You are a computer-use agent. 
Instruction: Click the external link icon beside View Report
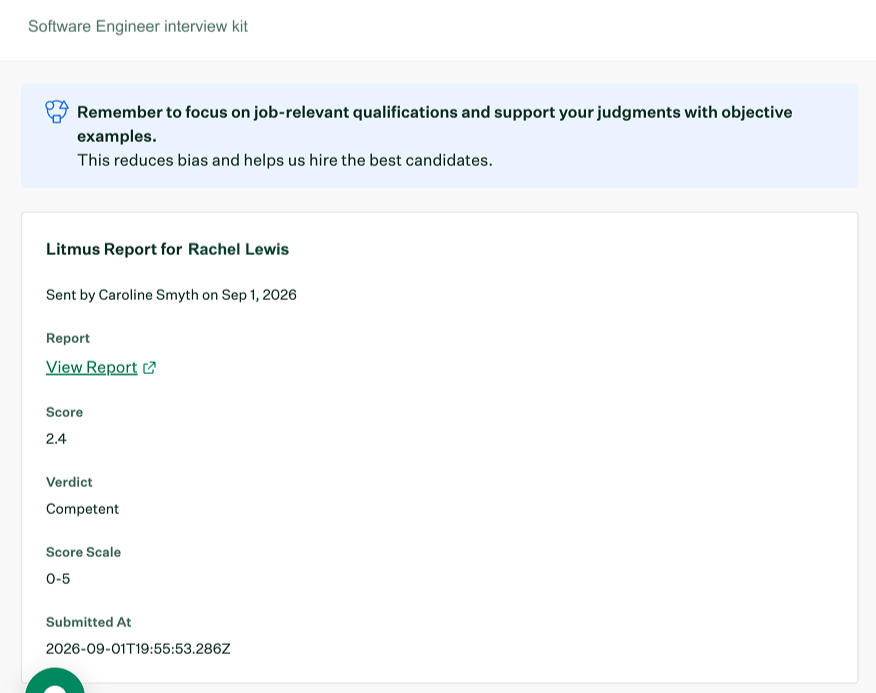[x=149, y=368]
